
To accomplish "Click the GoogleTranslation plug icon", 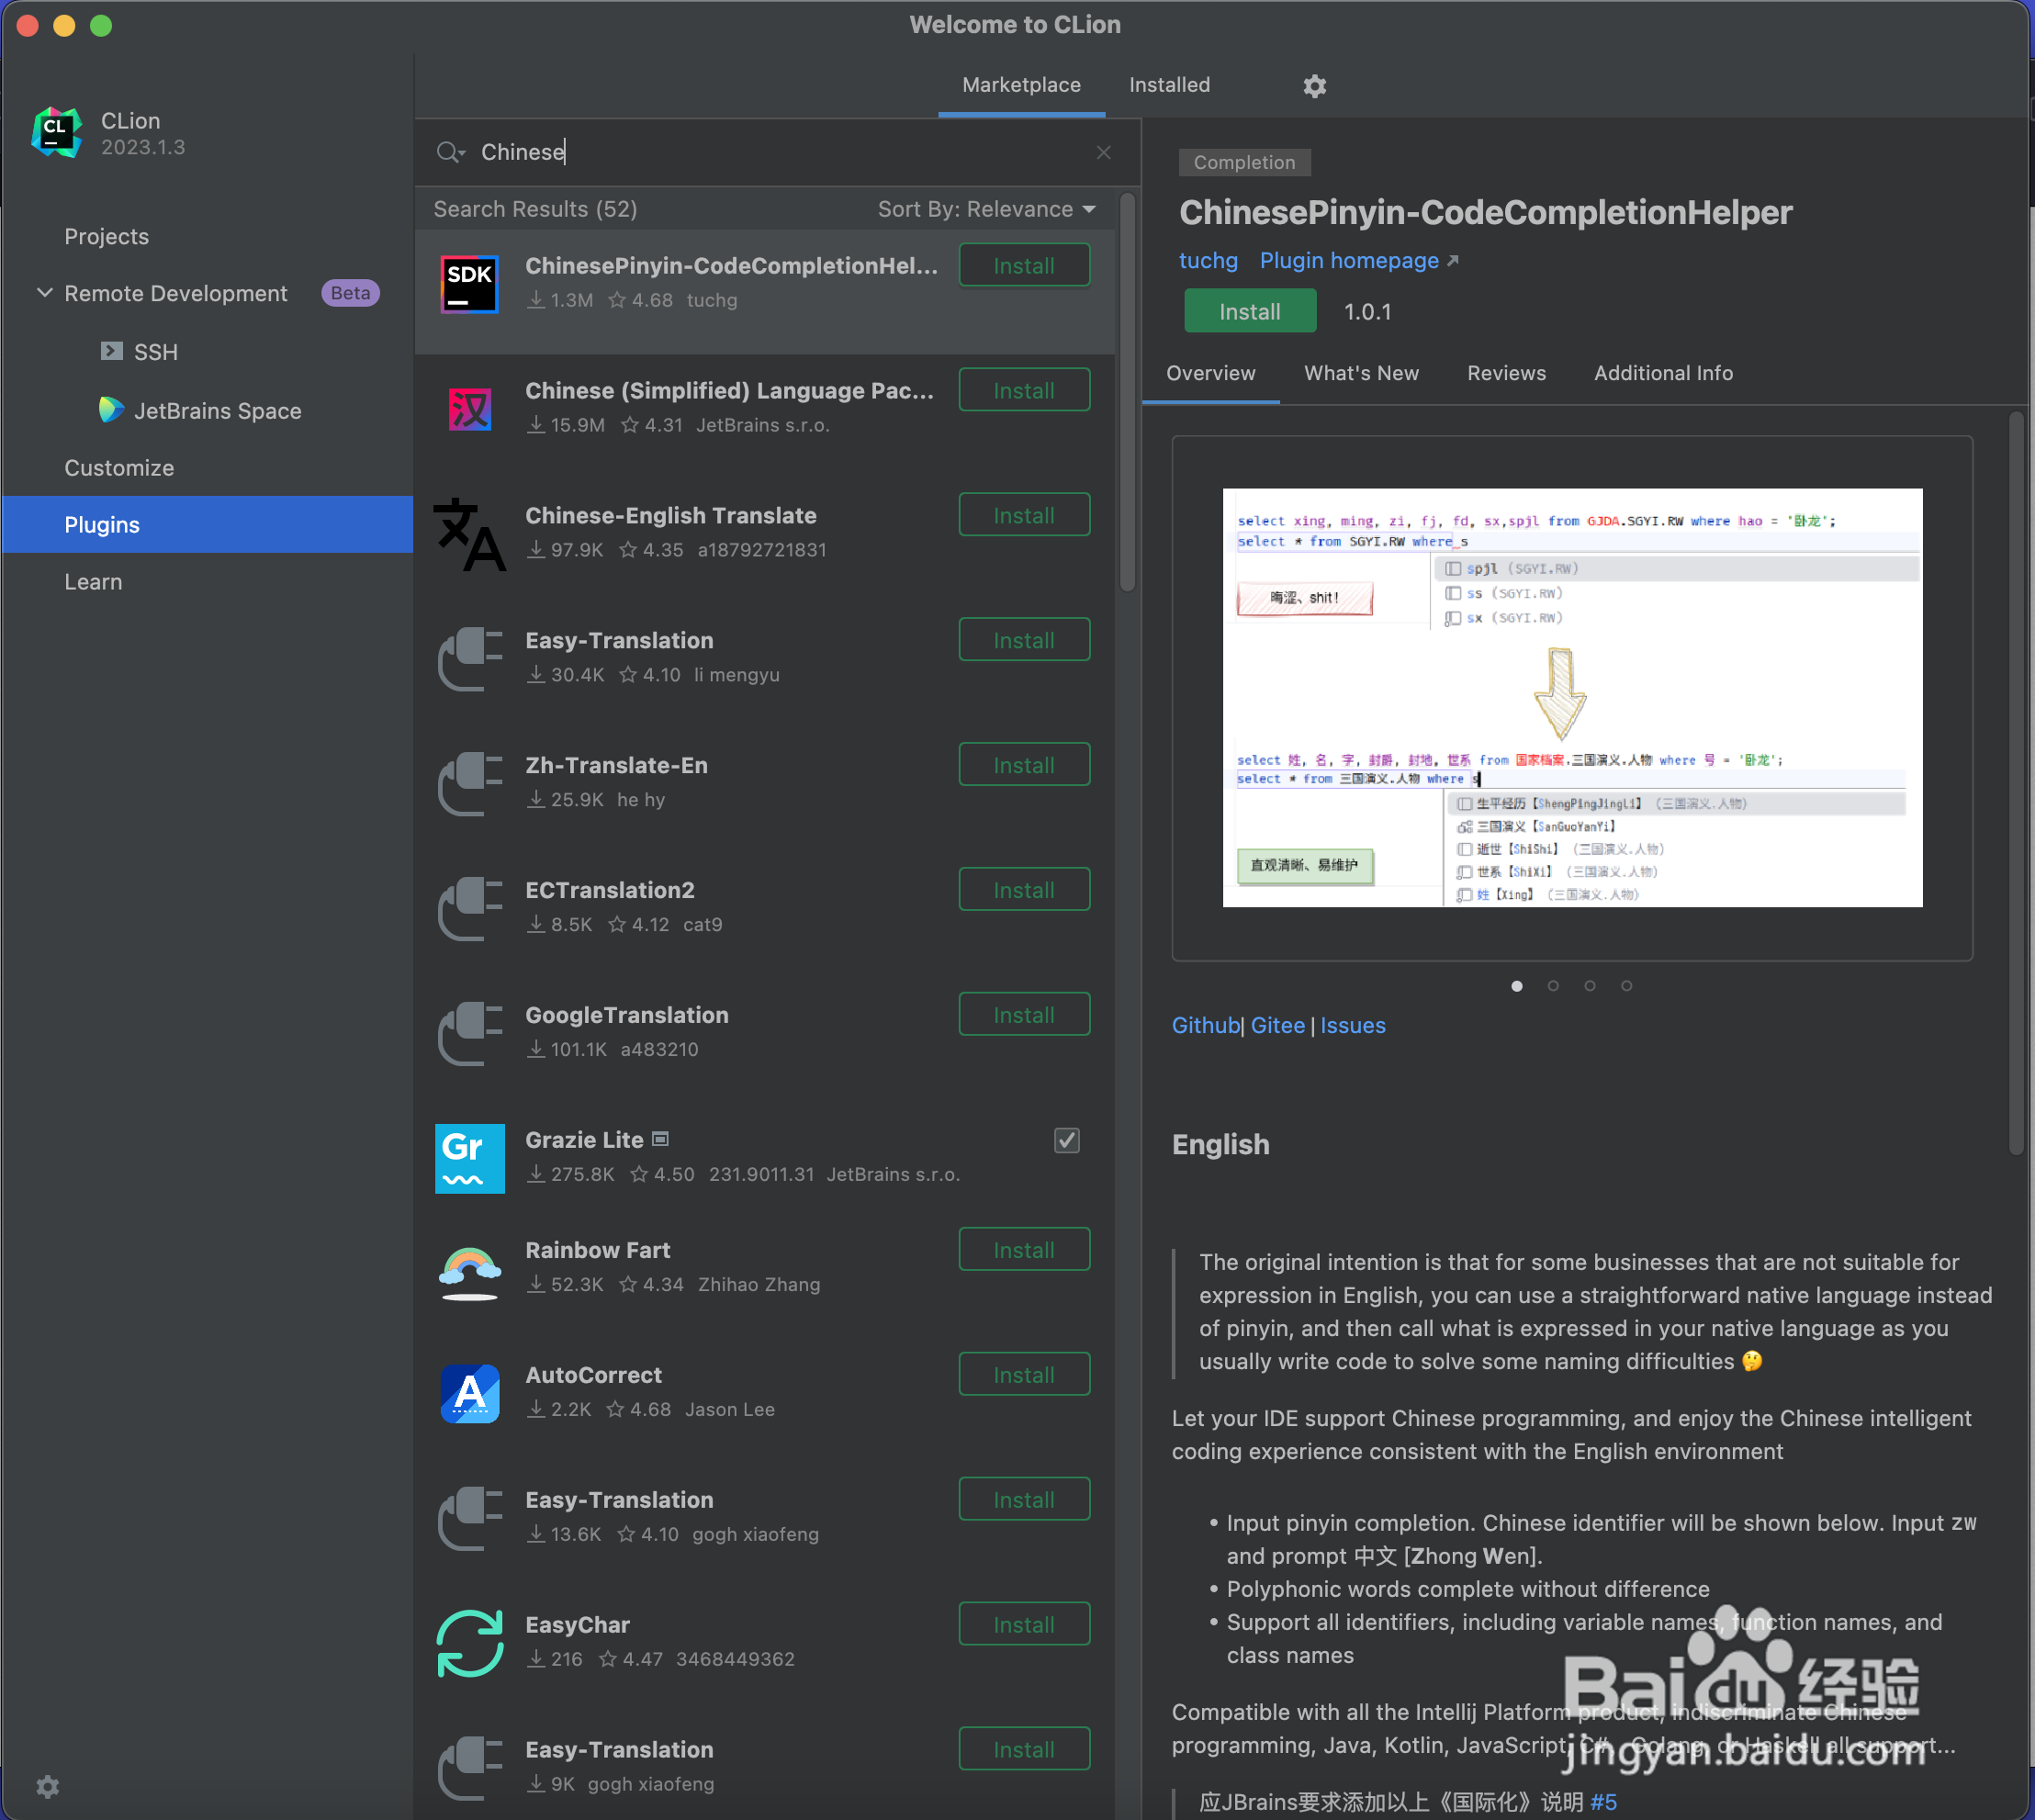I will 469,1034.
